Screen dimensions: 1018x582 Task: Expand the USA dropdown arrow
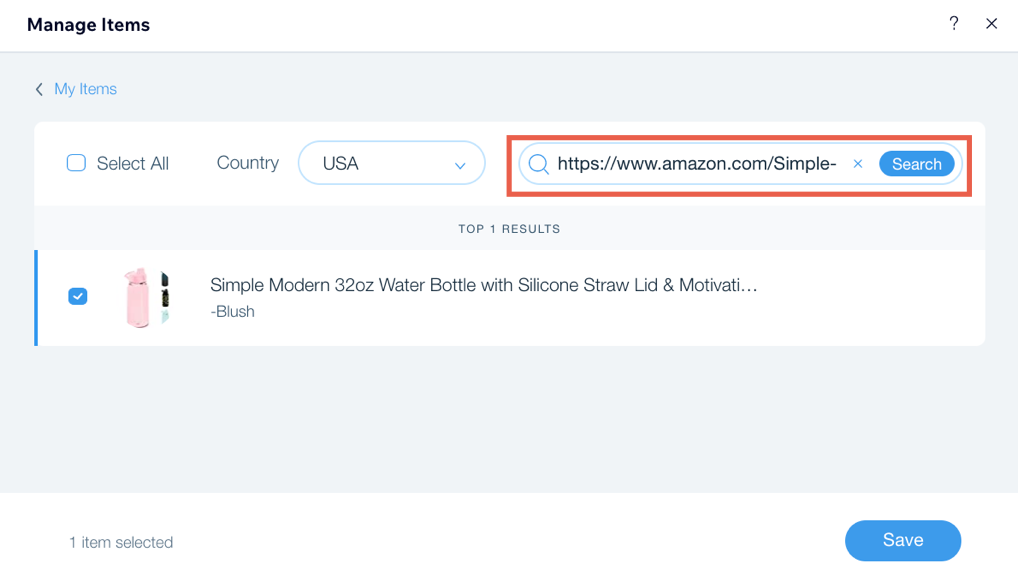tap(460, 165)
